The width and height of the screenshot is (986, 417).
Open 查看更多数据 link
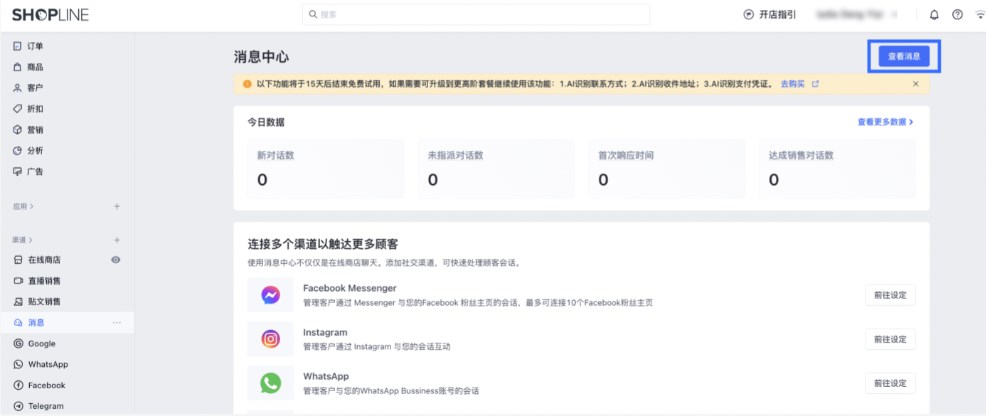click(885, 122)
